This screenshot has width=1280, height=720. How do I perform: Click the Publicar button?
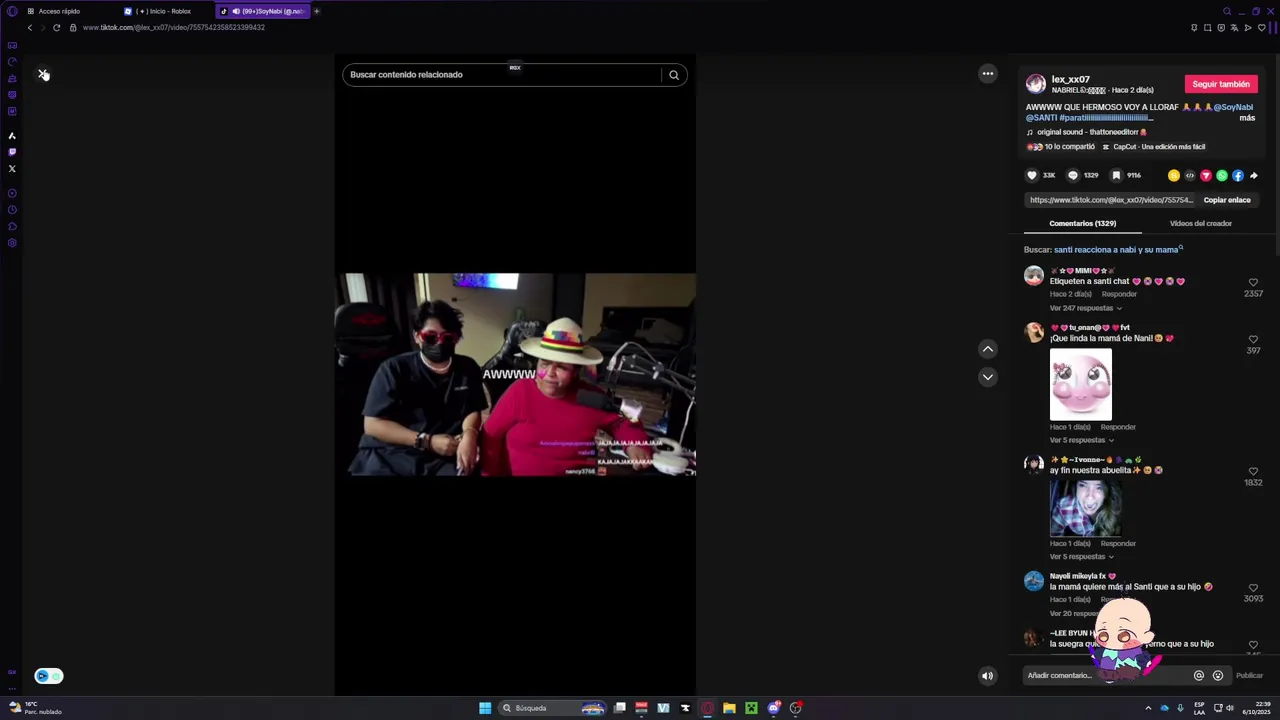[1249, 675]
